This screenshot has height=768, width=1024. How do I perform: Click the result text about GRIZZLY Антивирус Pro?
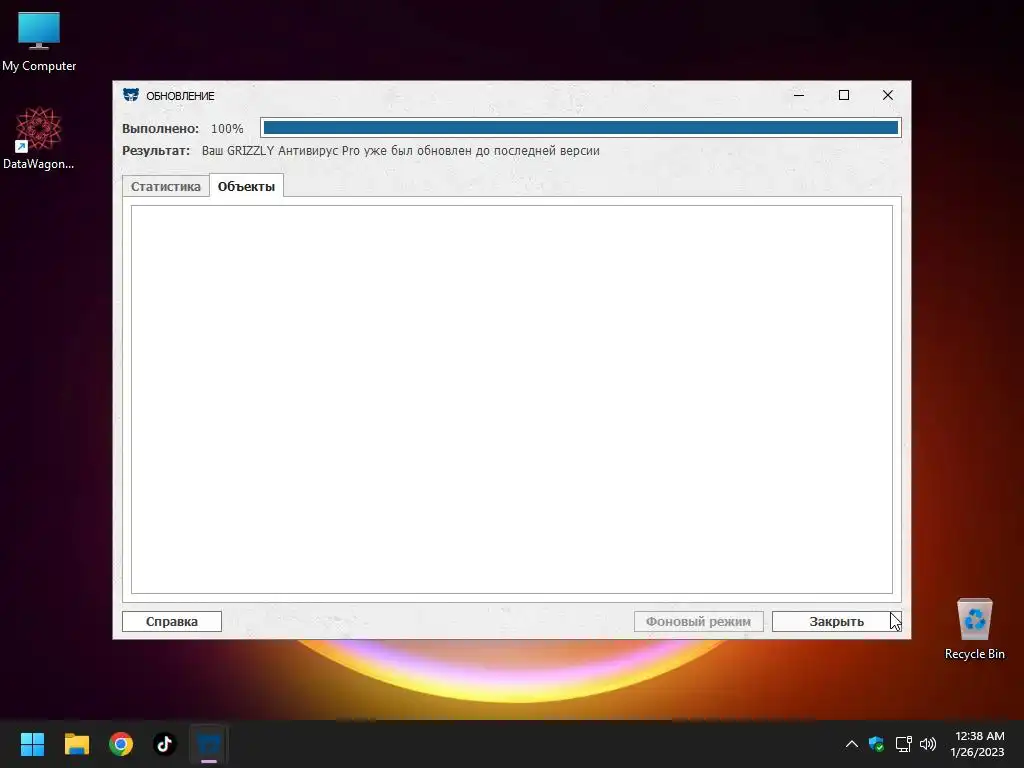pos(400,151)
